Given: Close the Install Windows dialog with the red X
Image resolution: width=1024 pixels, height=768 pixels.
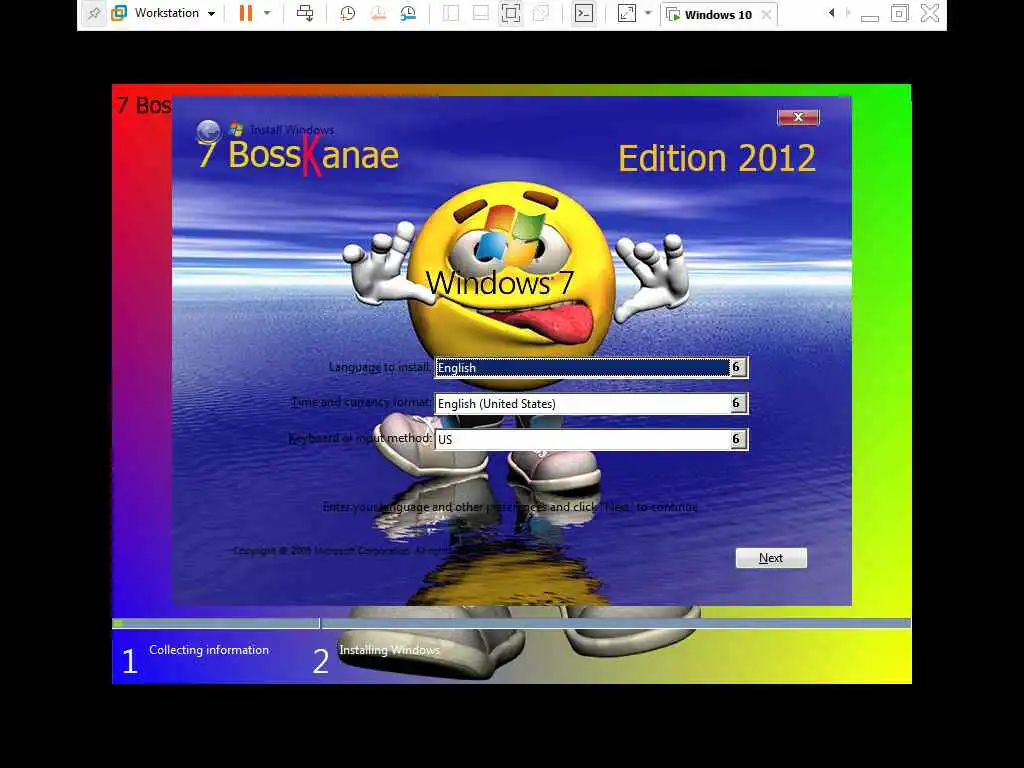Looking at the screenshot, I should pos(798,117).
